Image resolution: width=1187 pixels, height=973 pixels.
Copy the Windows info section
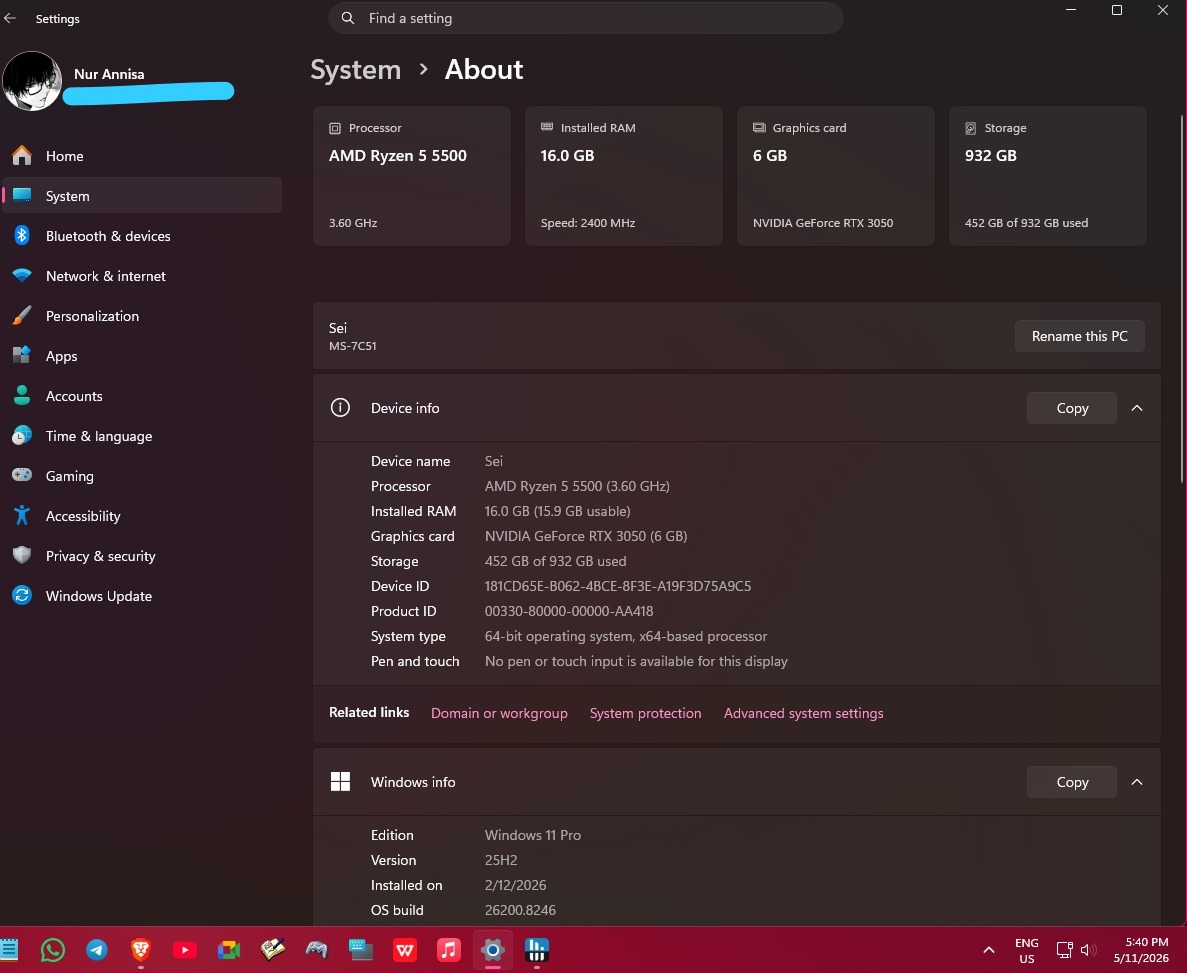click(x=1072, y=782)
